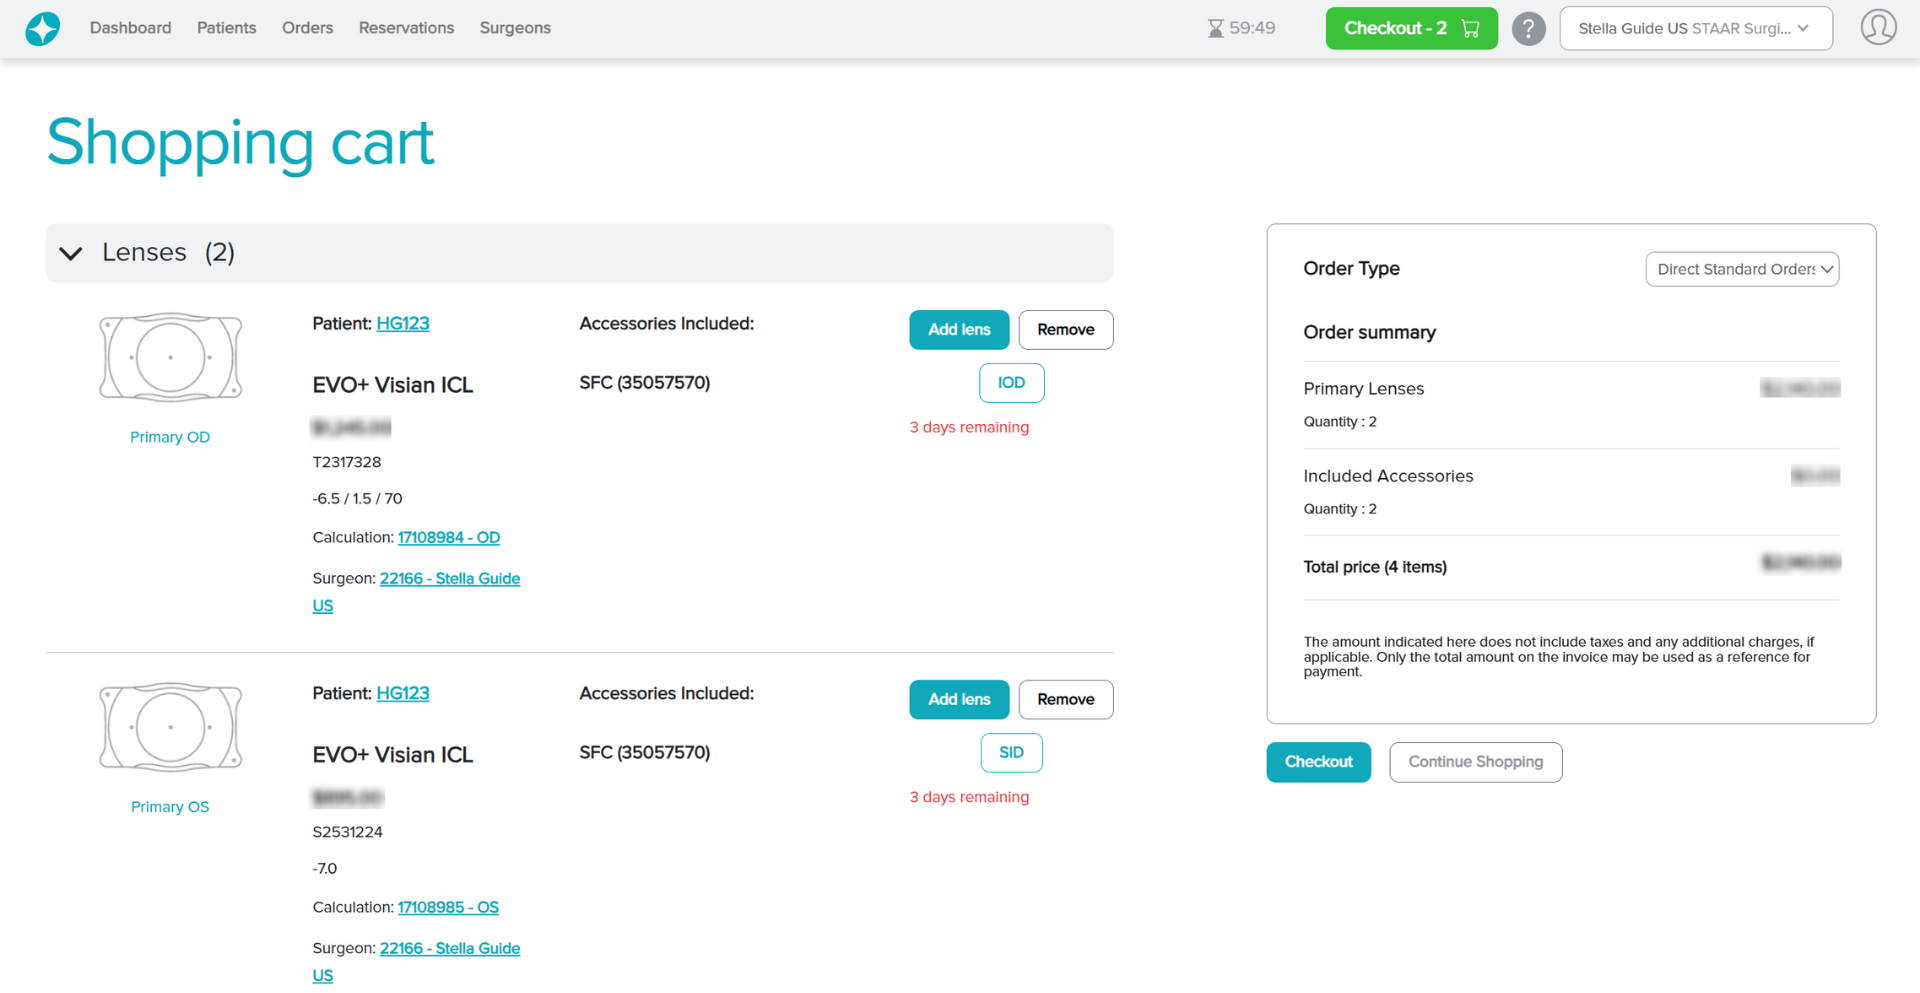Open the Reservations menu item
This screenshot has height=993, width=1920.
406,28
